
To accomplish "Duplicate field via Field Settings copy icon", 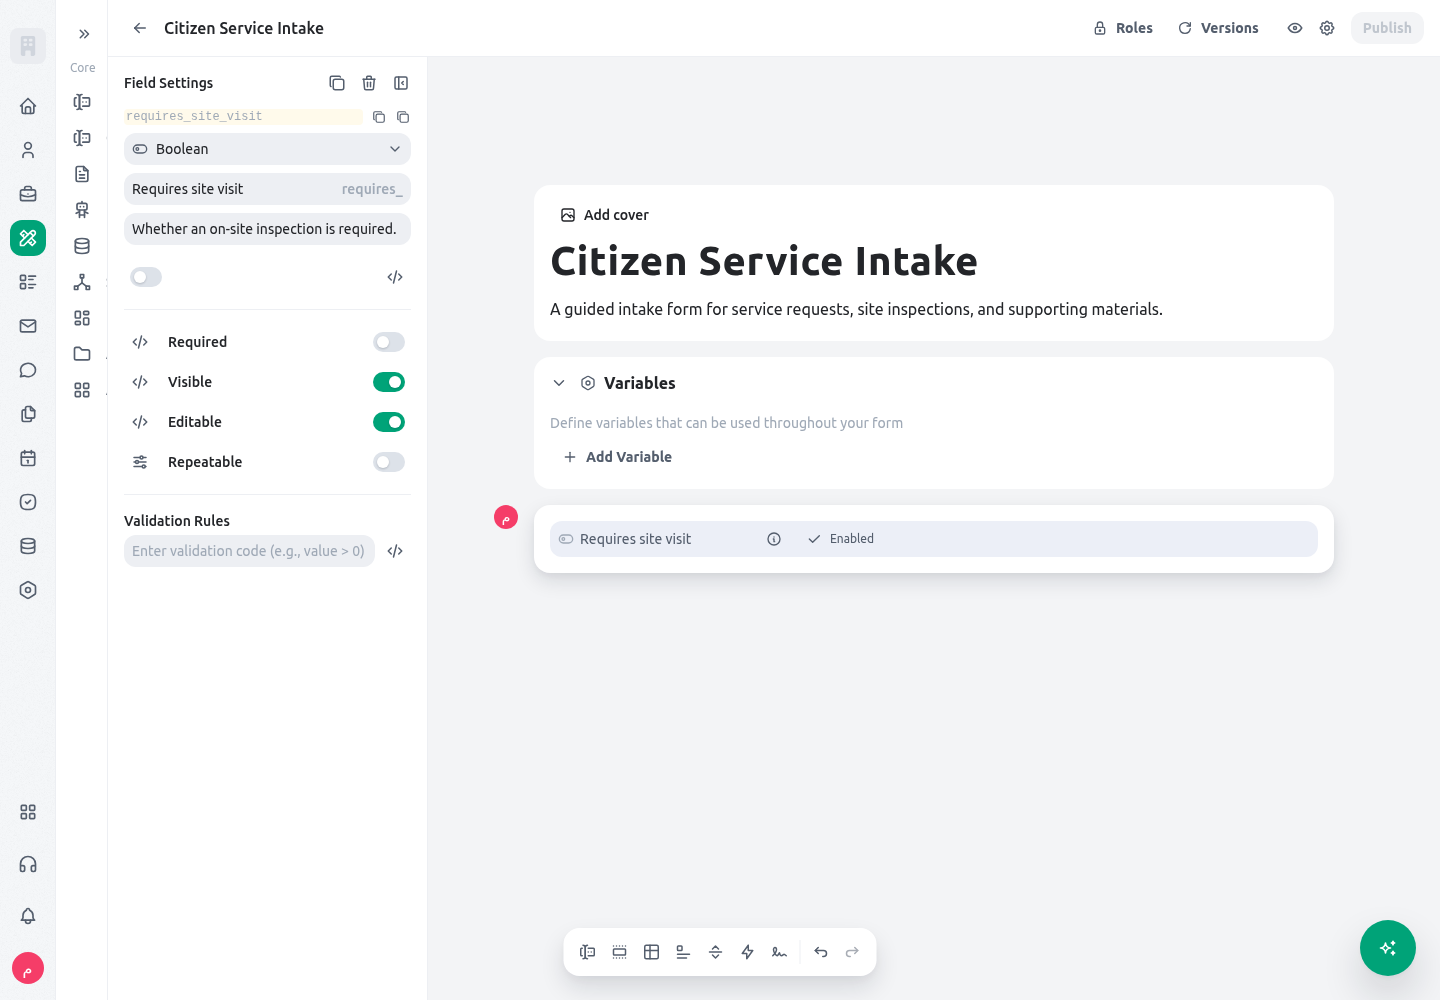I will tap(337, 83).
